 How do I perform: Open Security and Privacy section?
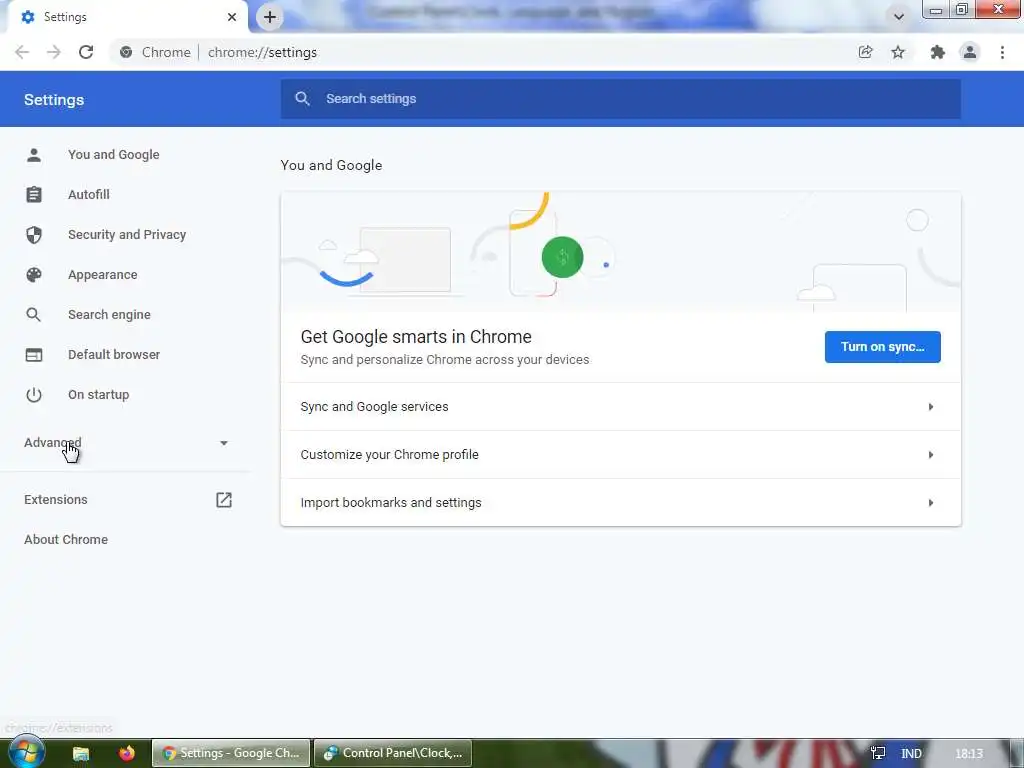127,234
